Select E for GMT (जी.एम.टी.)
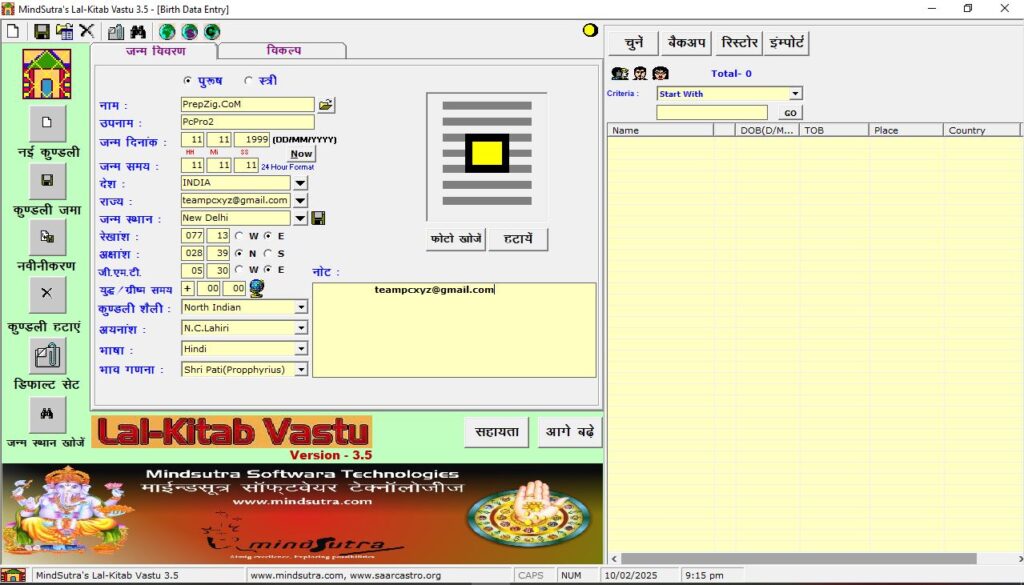The width and height of the screenshot is (1024, 585). coord(268,269)
